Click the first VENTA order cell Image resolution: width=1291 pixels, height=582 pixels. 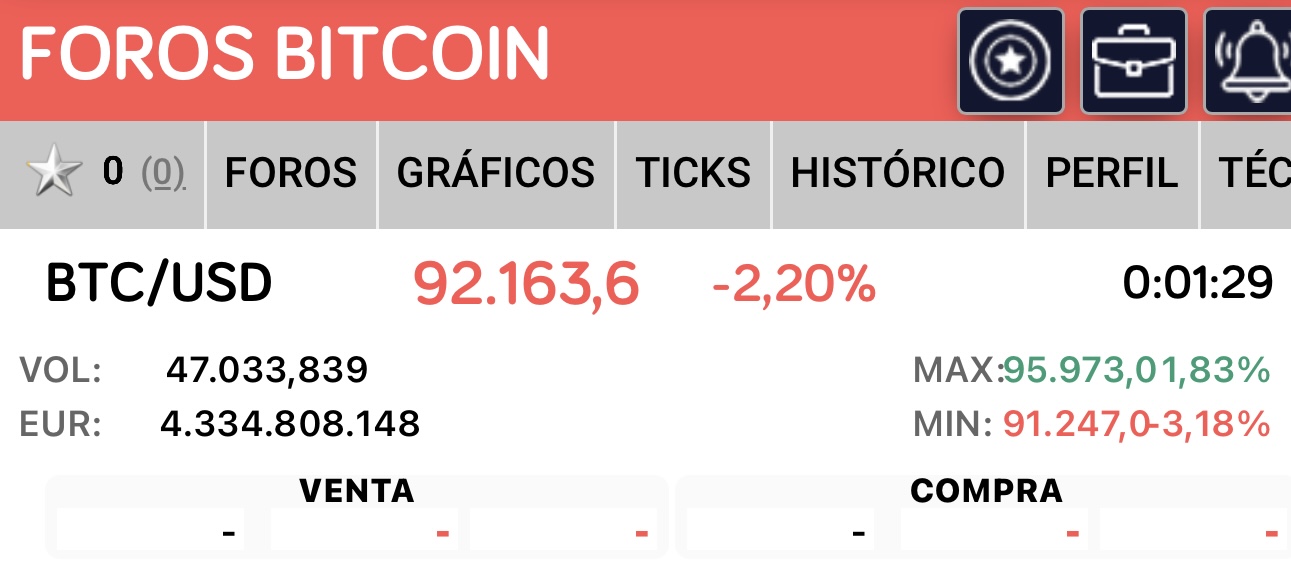click(x=150, y=529)
